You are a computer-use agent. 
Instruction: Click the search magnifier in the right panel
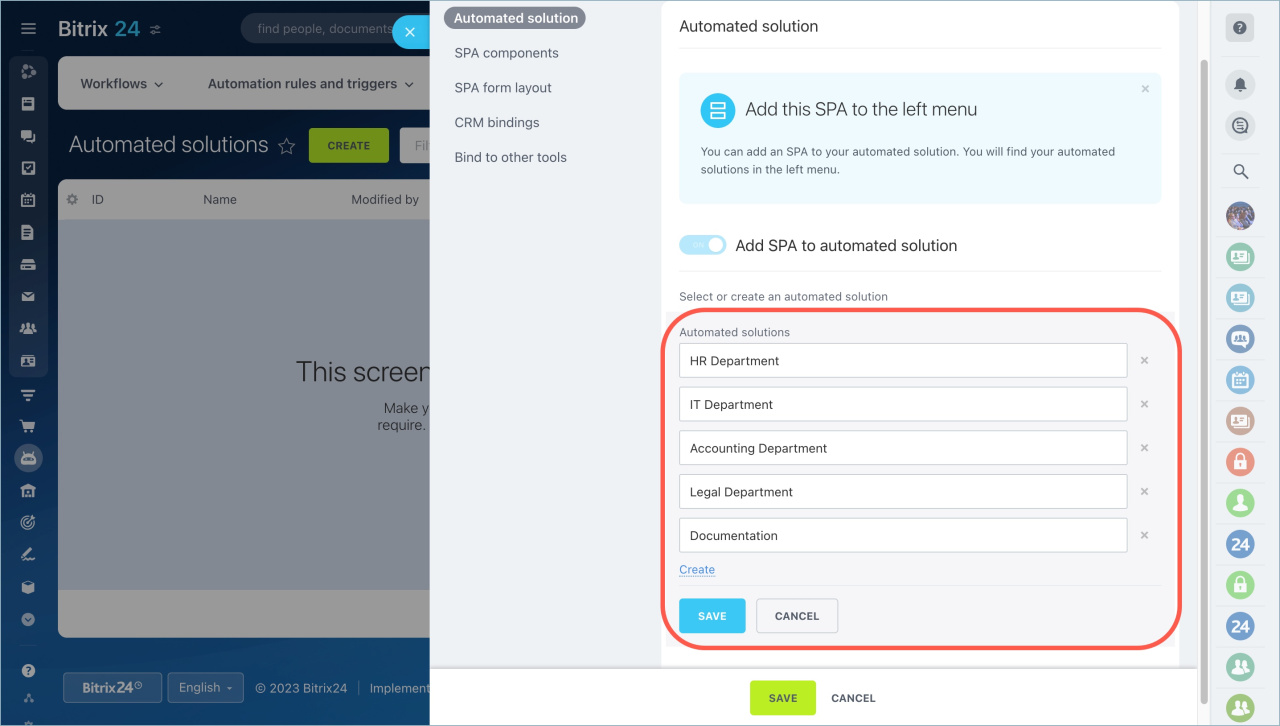(x=1240, y=171)
